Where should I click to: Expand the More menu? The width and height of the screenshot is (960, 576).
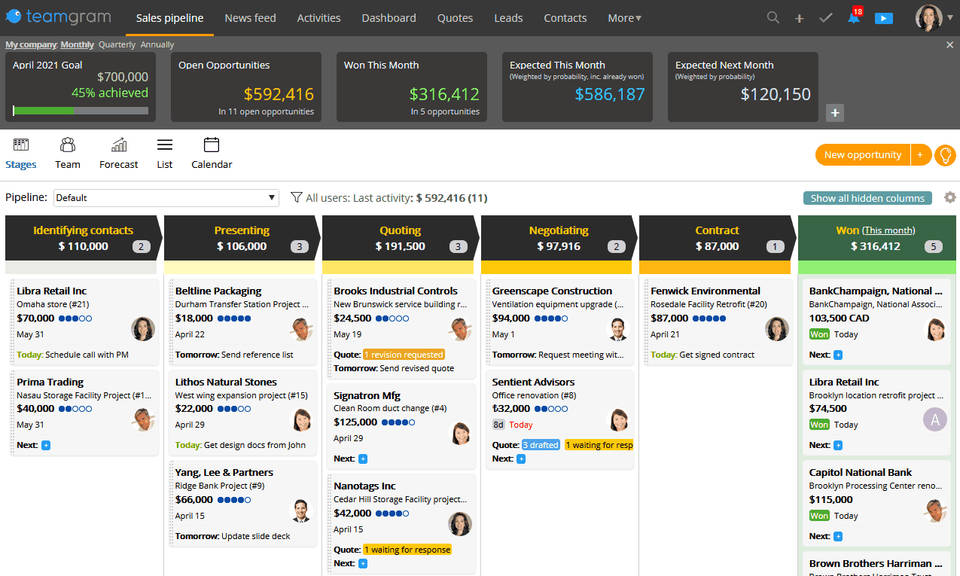tap(624, 18)
